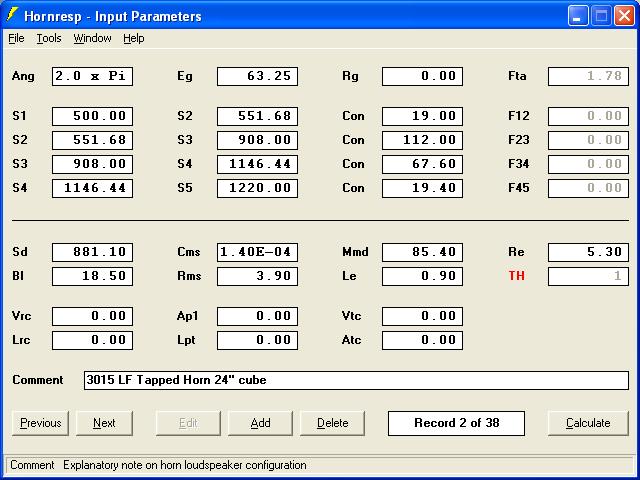This screenshot has height=480, width=640.
Task: Click the F12 field
Action: pyautogui.click(x=588, y=116)
